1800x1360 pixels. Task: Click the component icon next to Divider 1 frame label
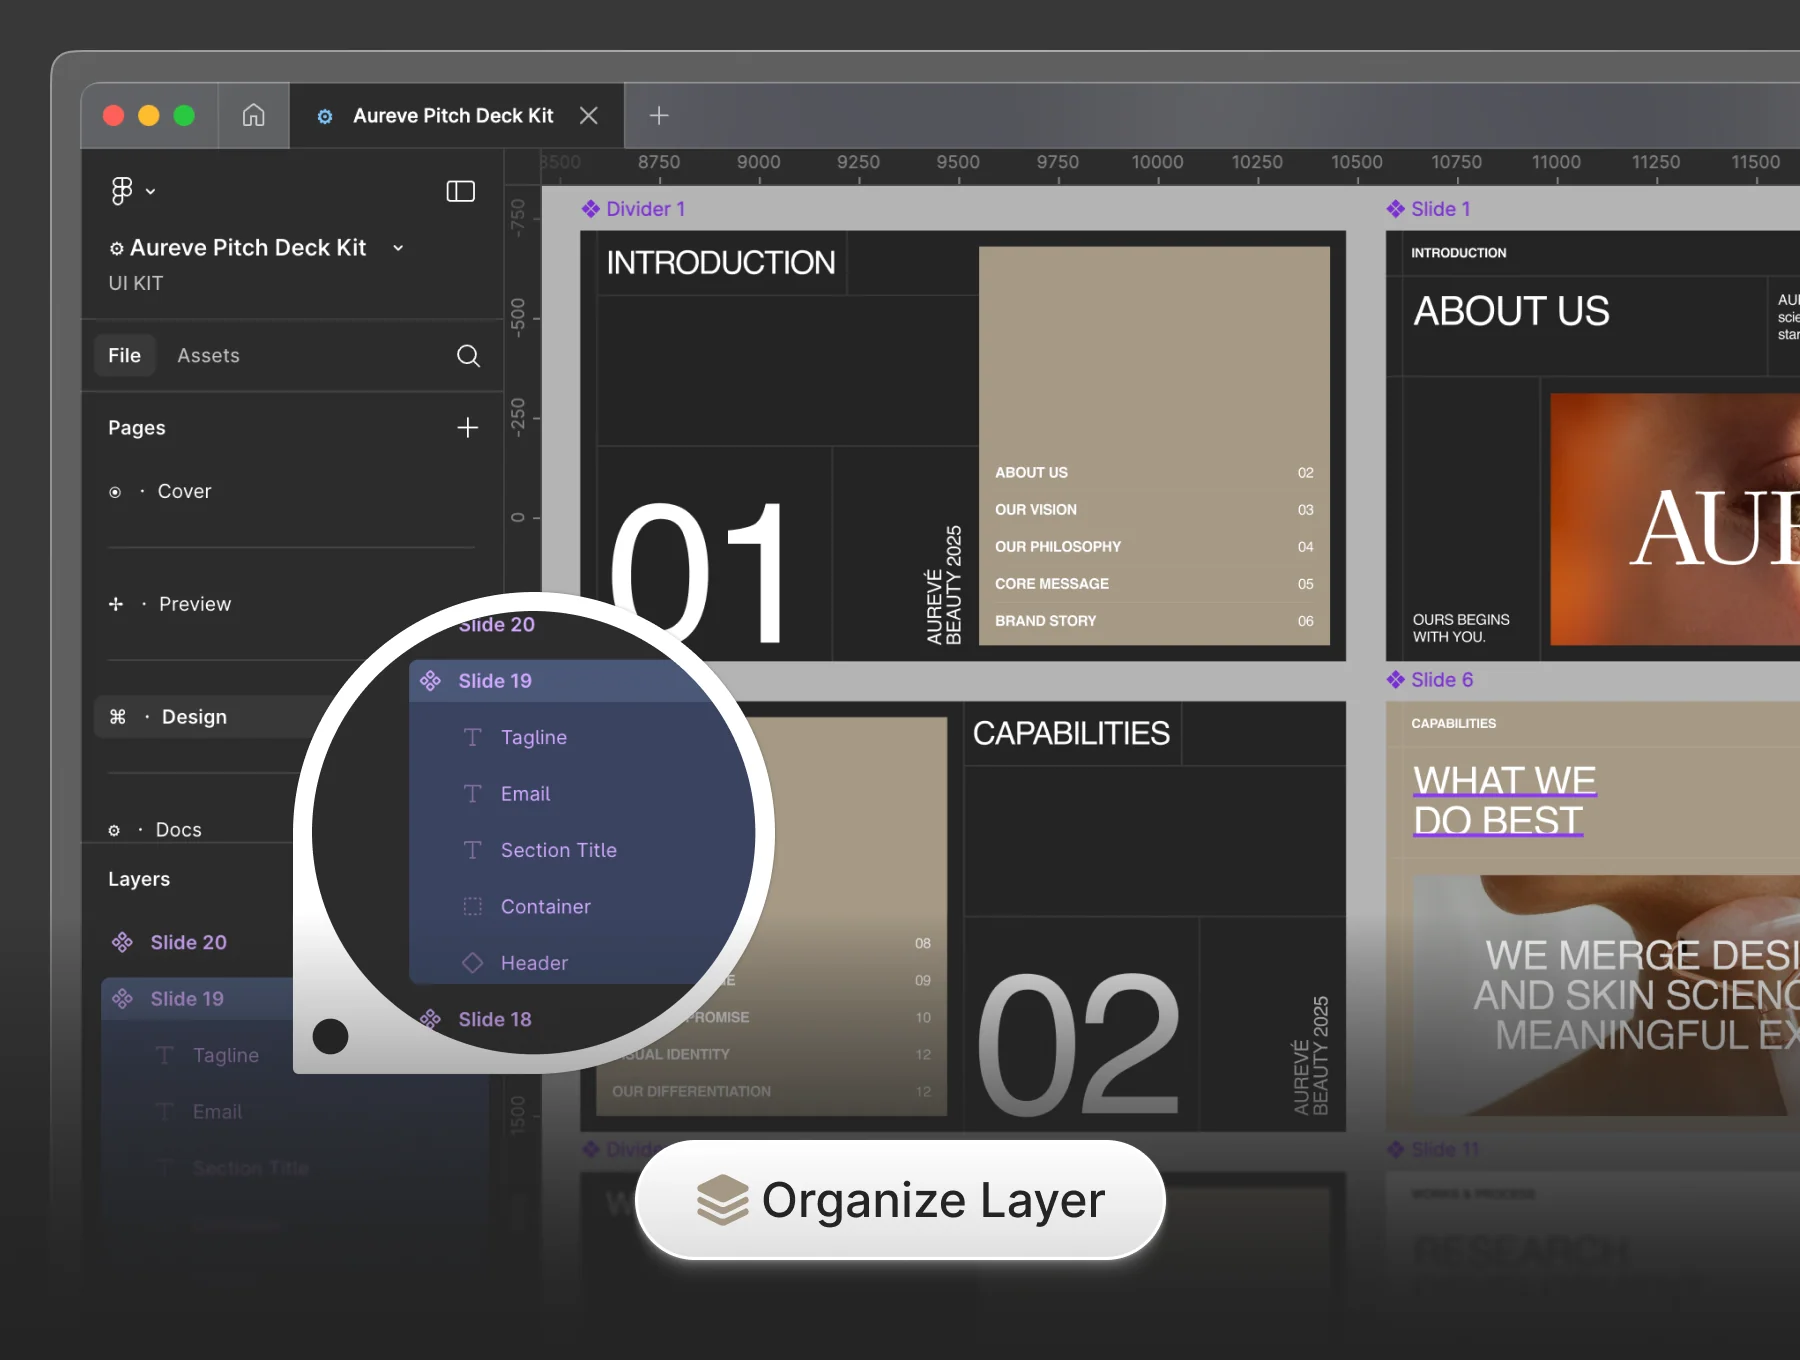click(591, 209)
